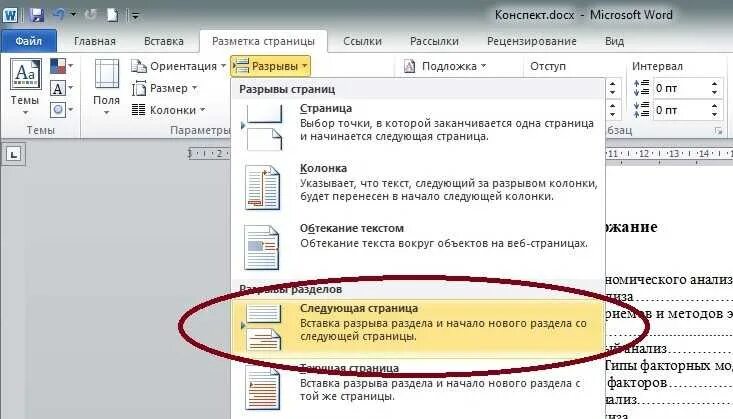Open the Рассылки tab
The height and width of the screenshot is (419, 733).
coord(434,41)
